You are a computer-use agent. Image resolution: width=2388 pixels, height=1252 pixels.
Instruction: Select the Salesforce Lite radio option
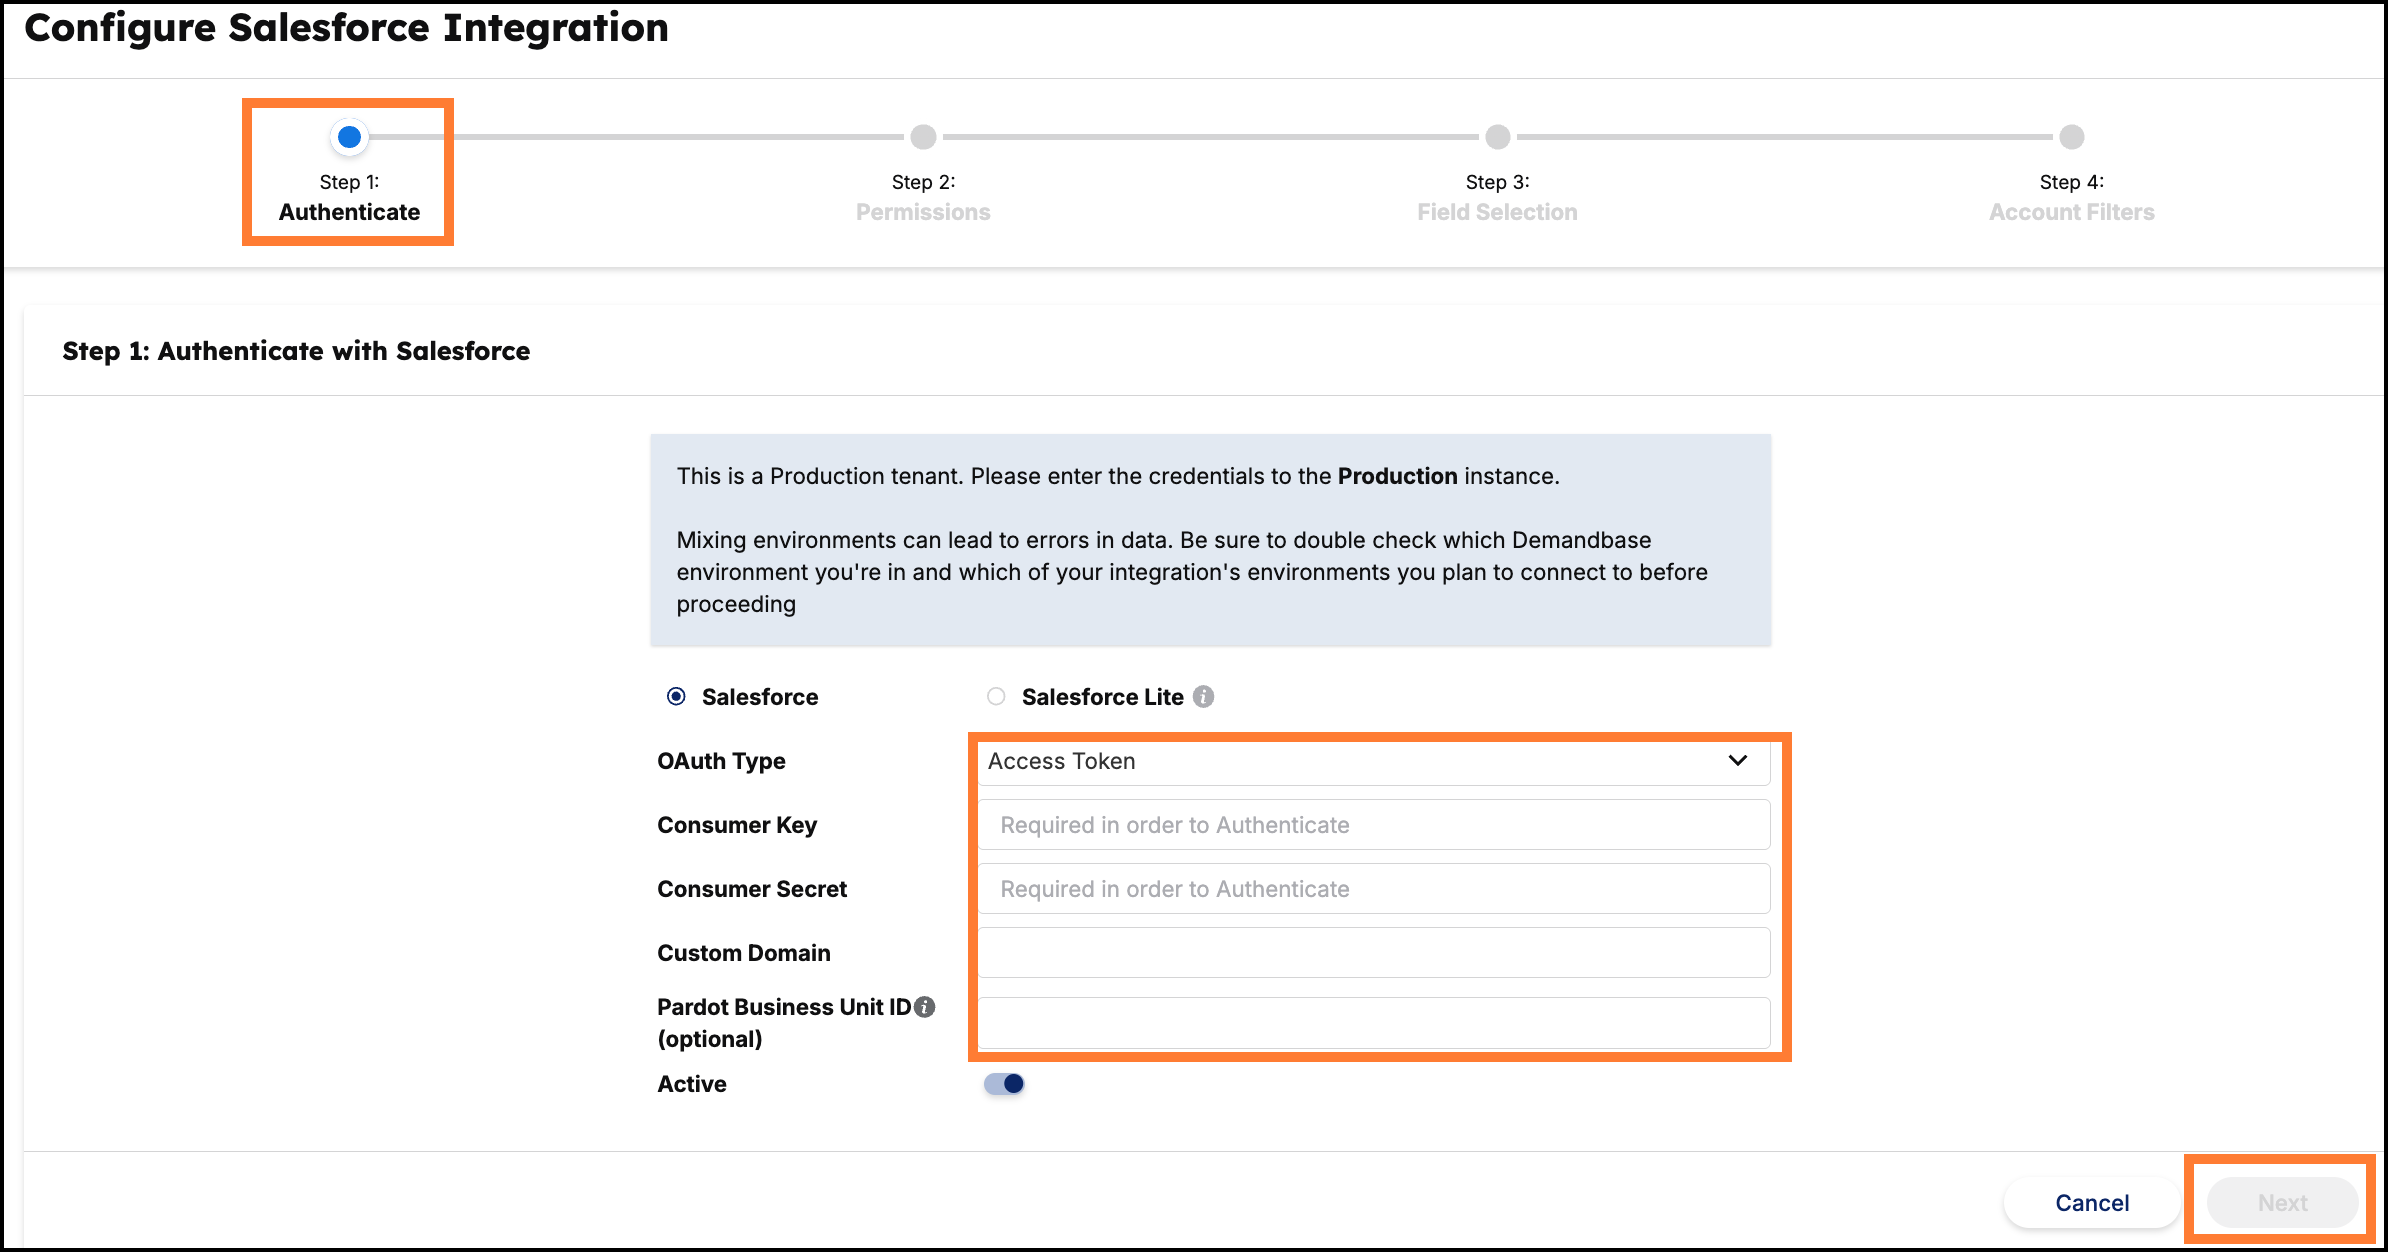coord(996,697)
